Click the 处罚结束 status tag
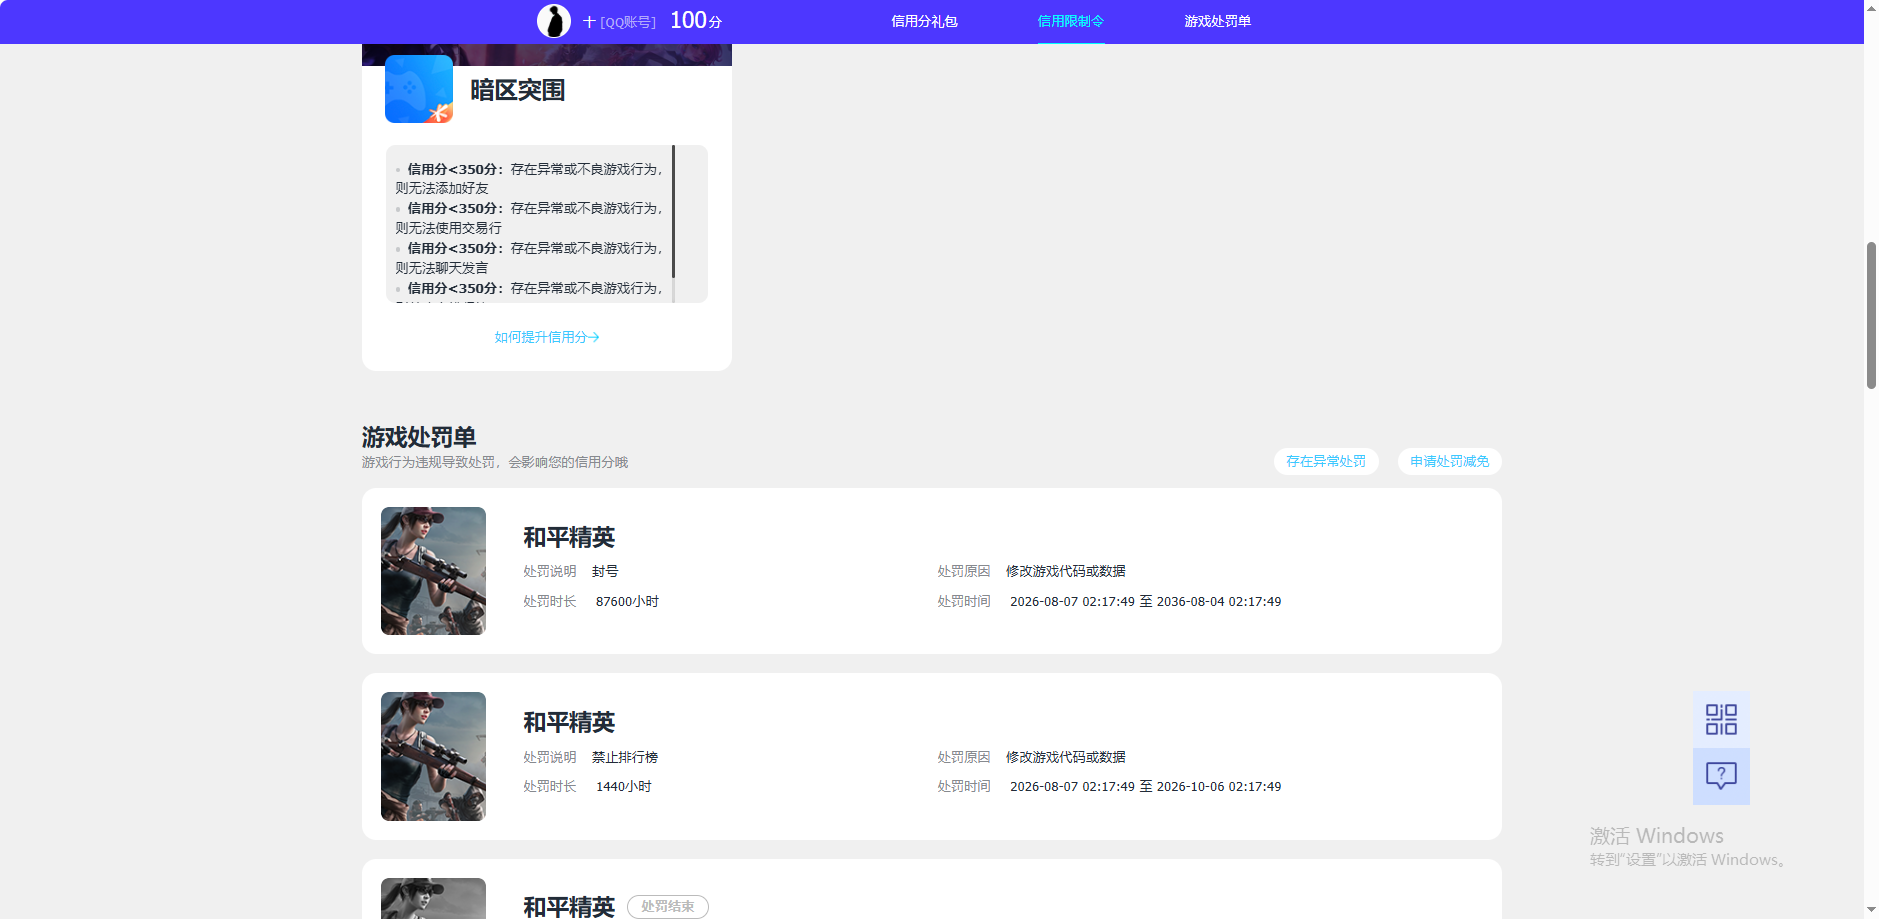 pos(668,906)
